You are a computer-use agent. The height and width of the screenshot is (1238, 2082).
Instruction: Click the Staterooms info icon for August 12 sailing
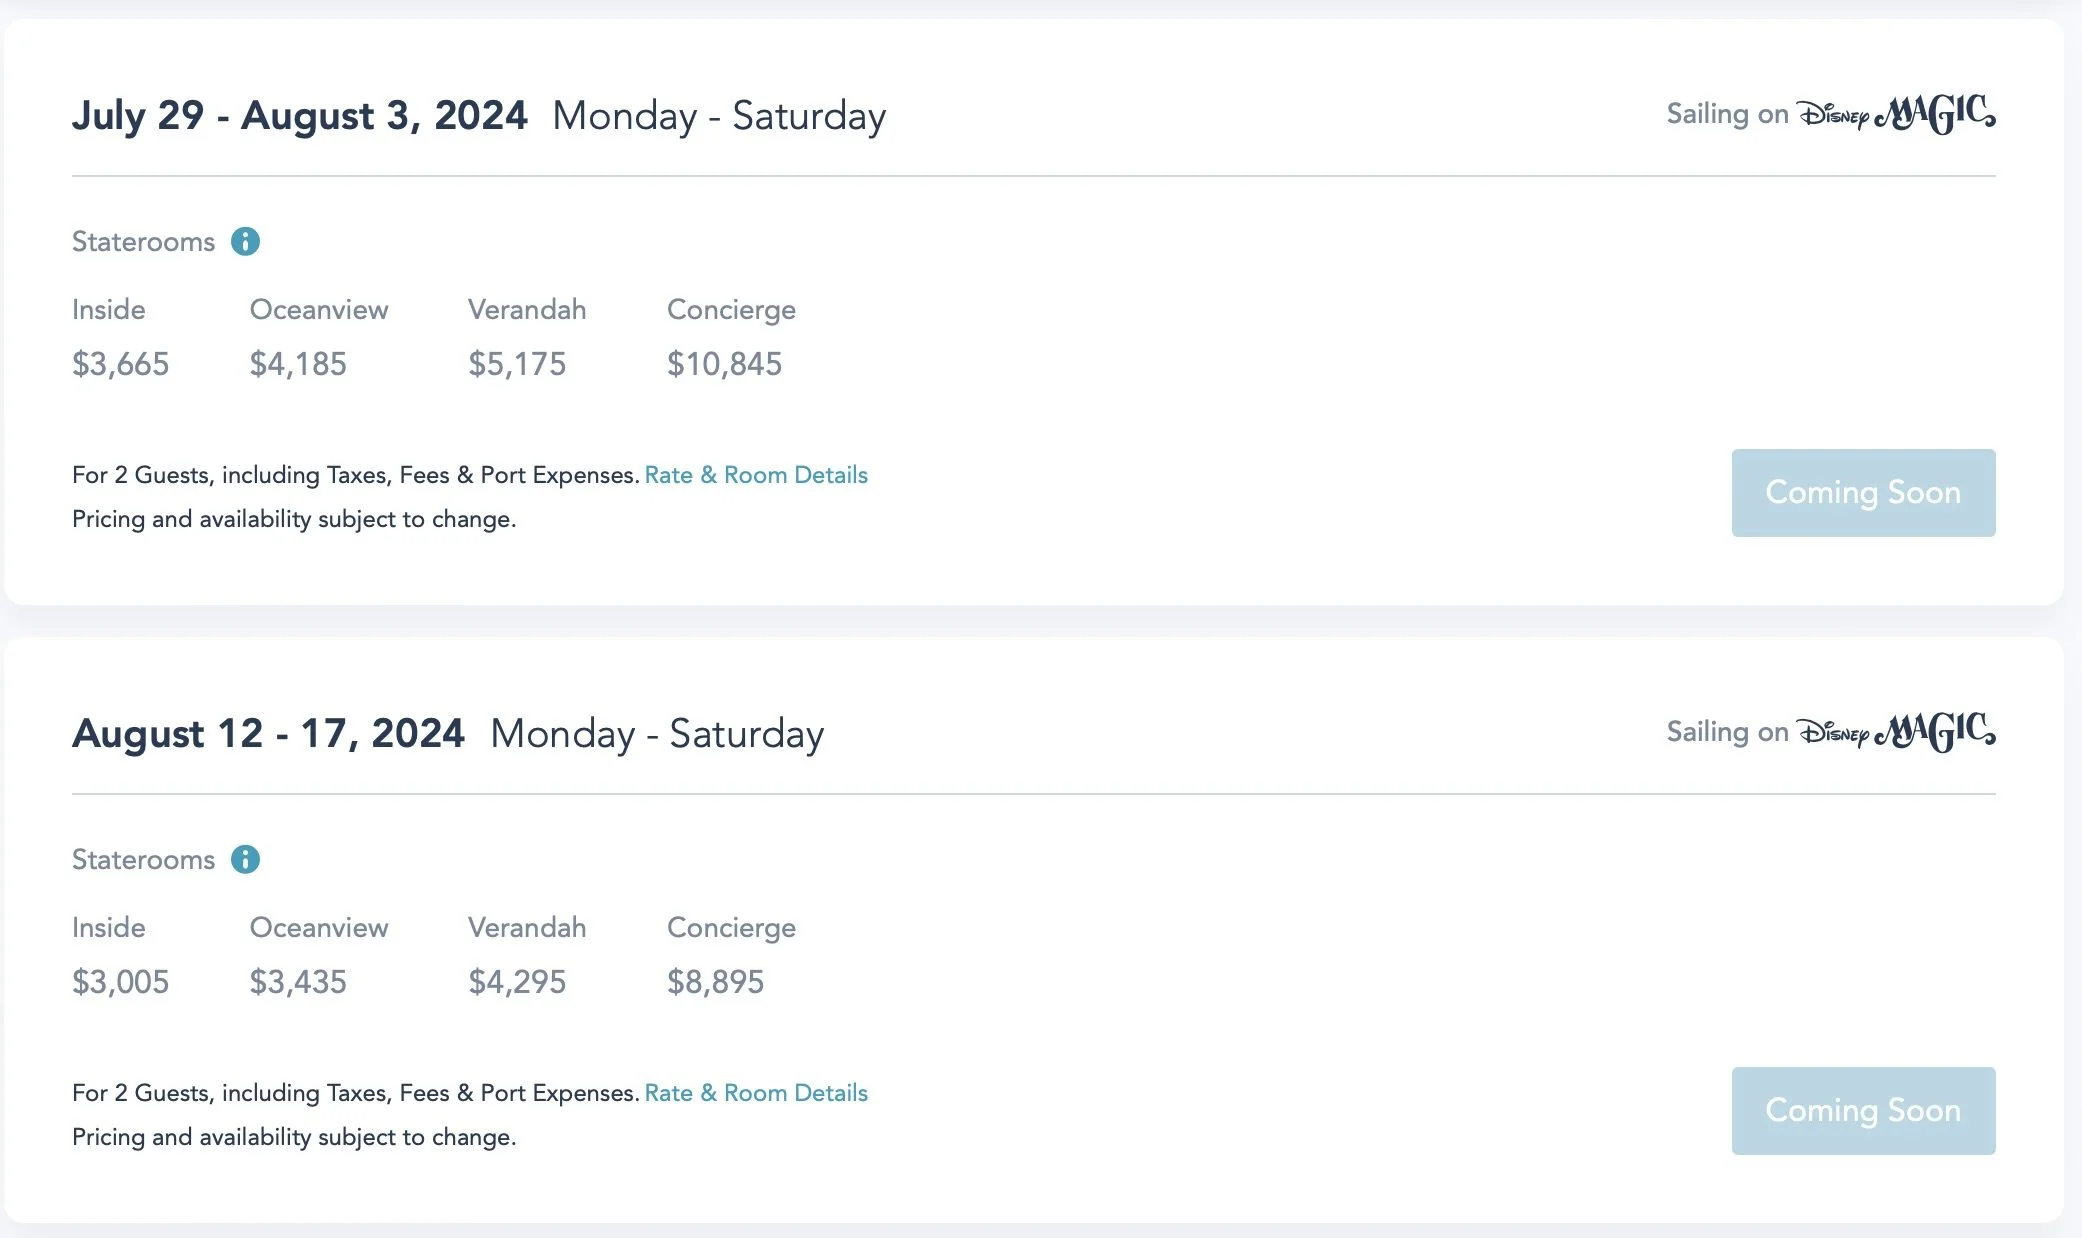(245, 859)
